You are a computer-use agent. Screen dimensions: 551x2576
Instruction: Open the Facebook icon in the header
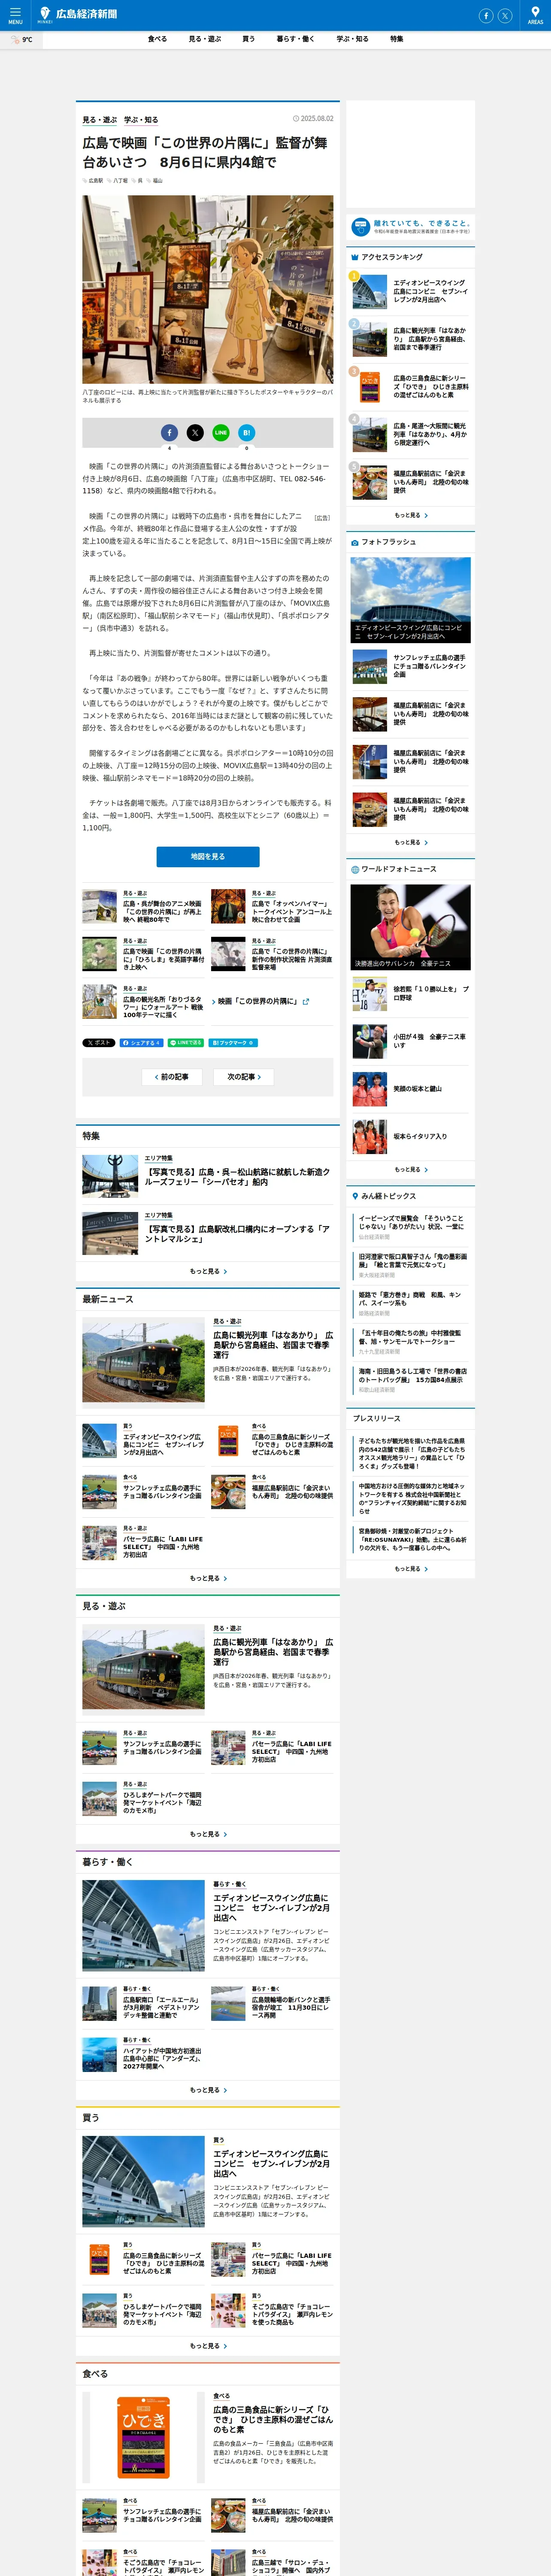(486, 15)
